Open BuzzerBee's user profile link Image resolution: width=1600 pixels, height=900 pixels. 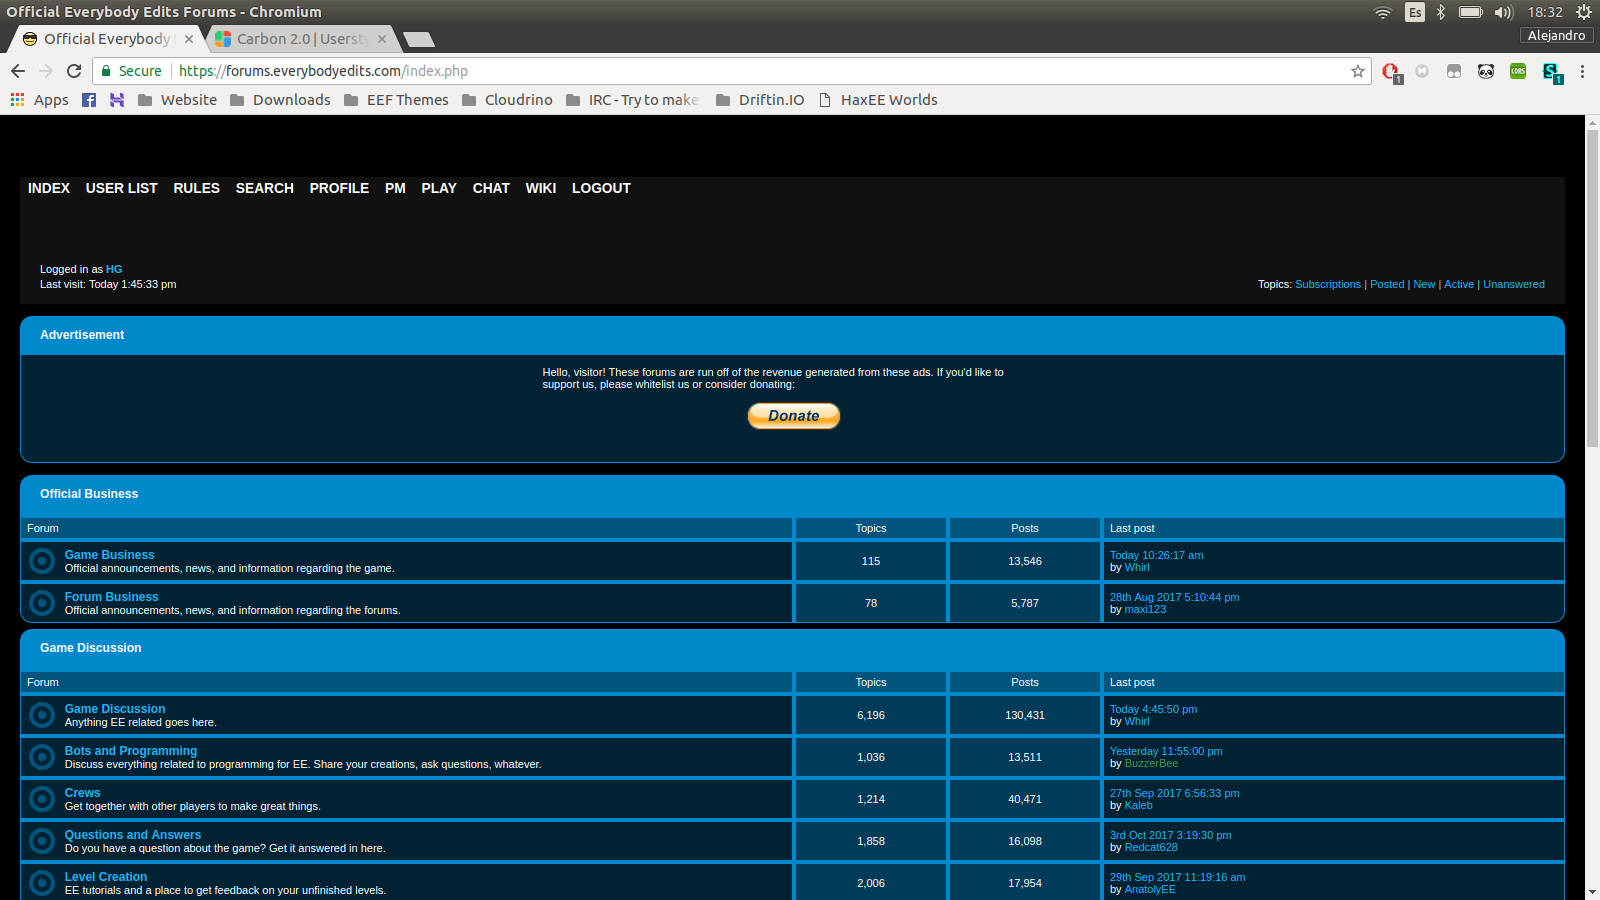click(x=1151, y=763)
